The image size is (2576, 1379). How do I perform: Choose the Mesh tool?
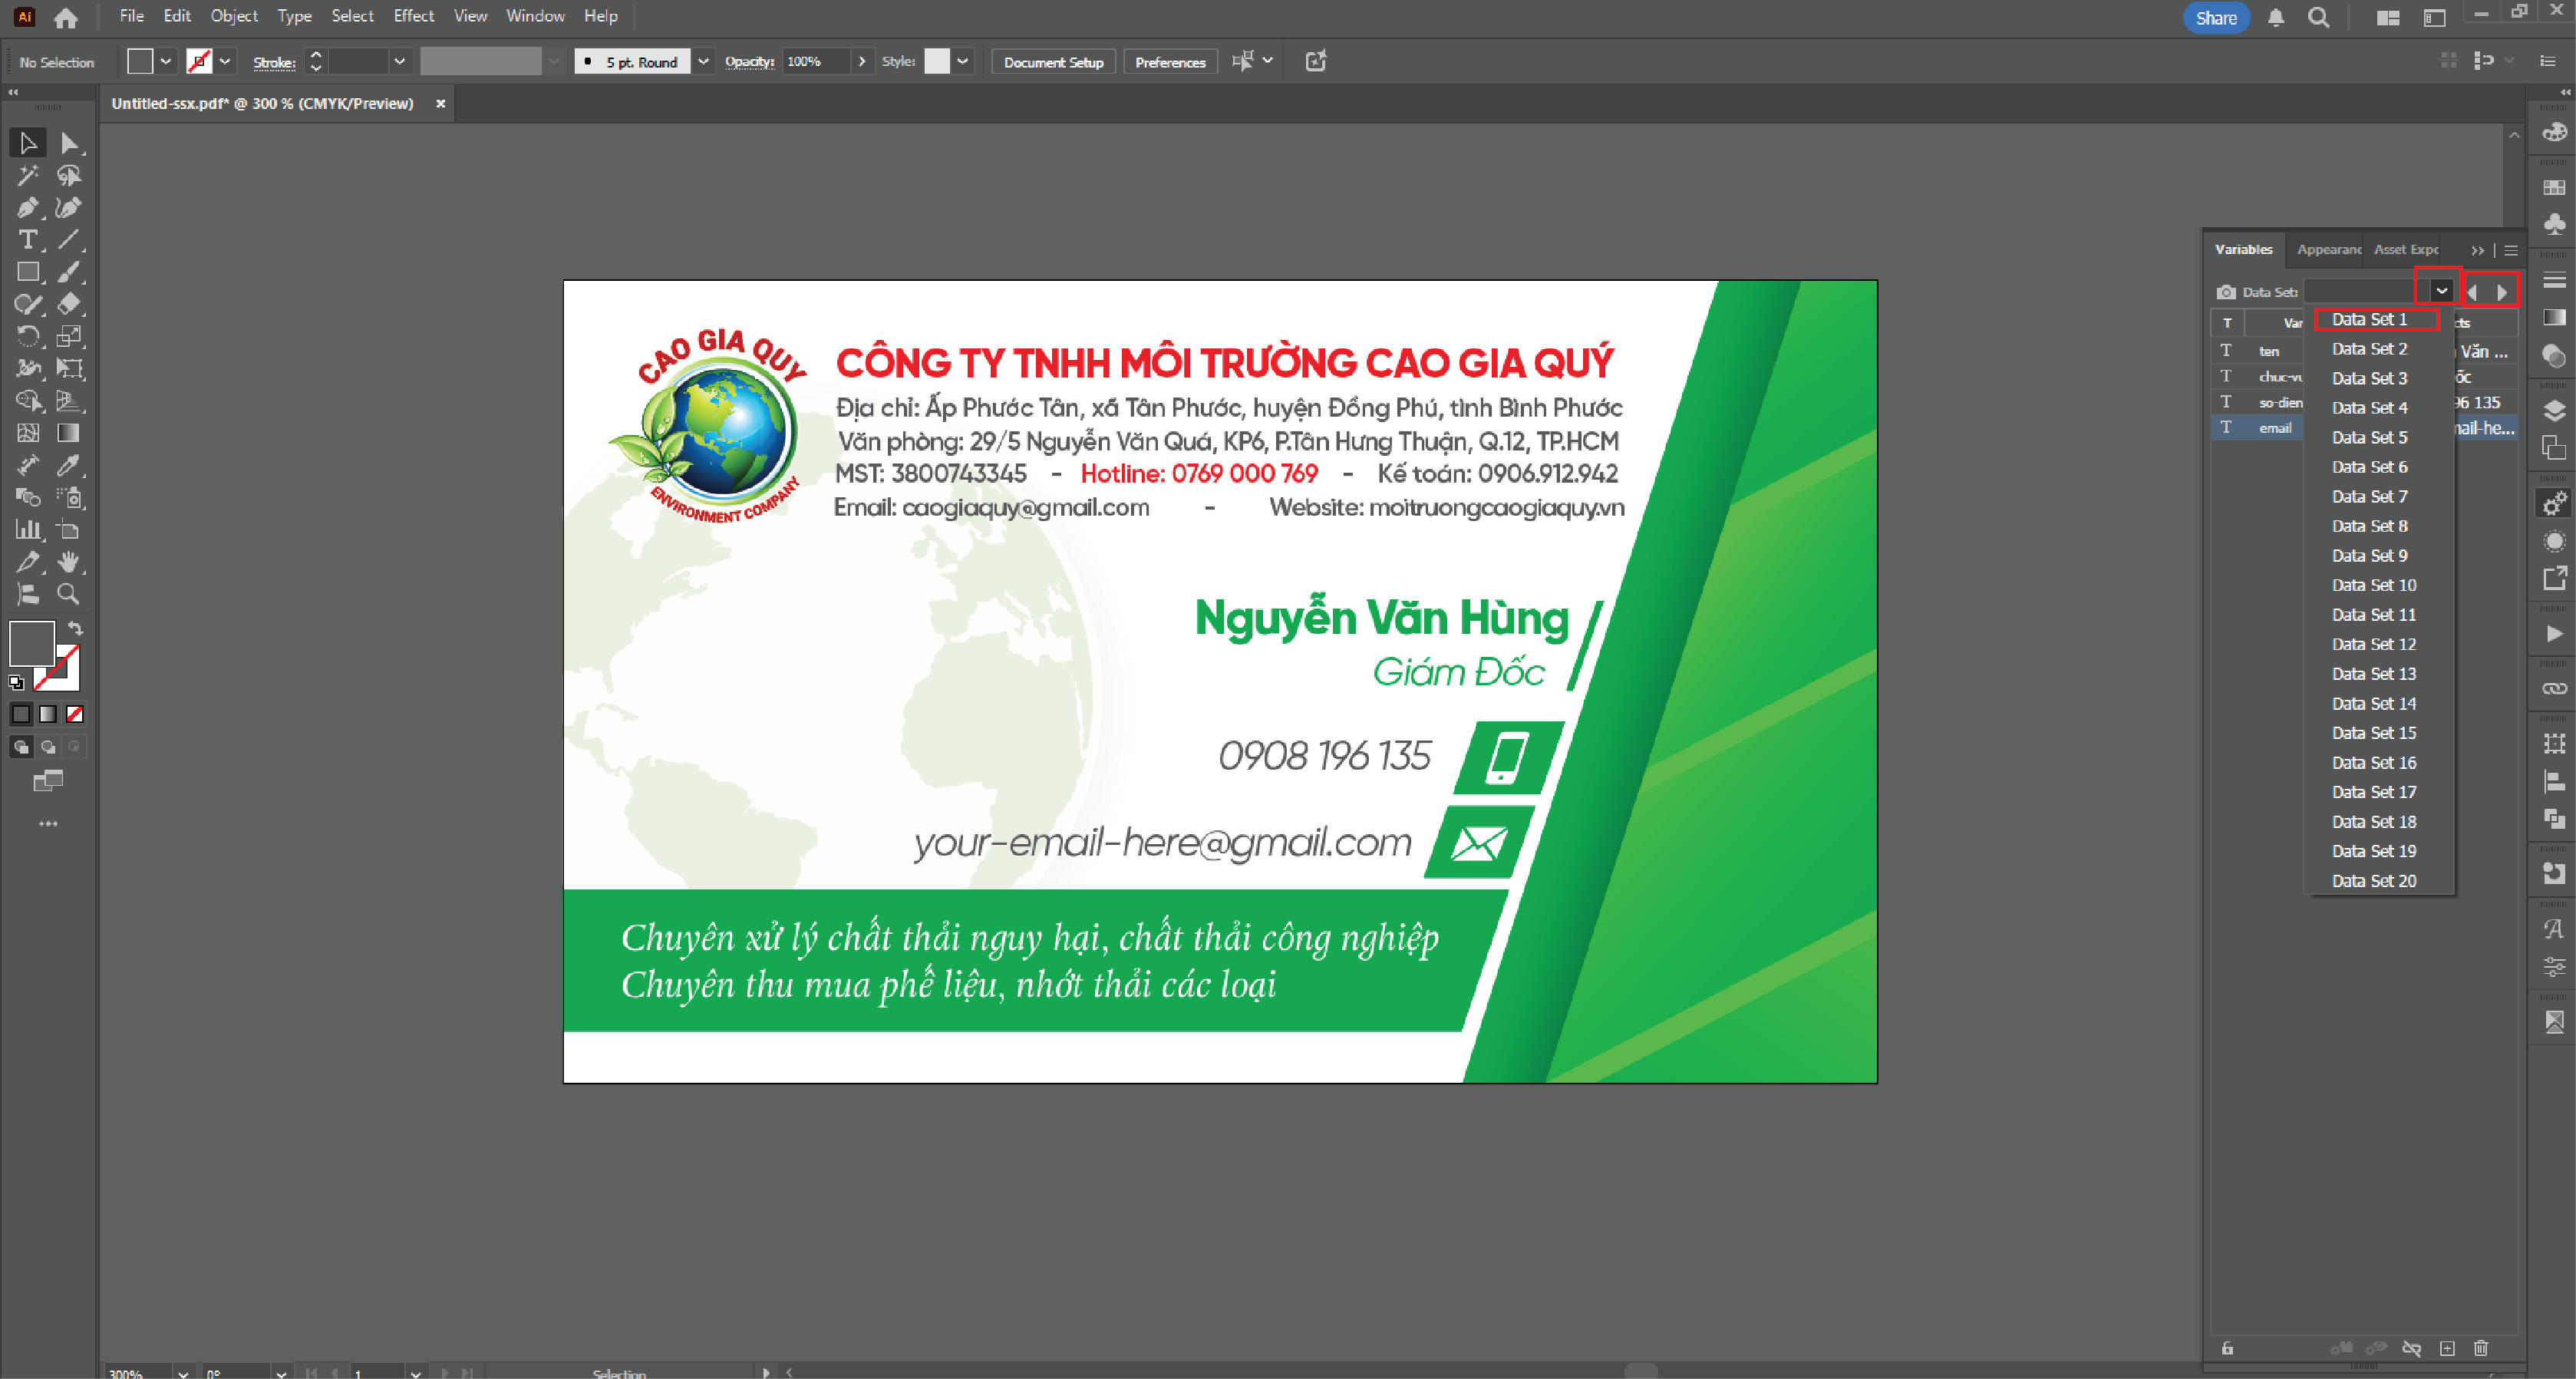[x=28, y=432]
